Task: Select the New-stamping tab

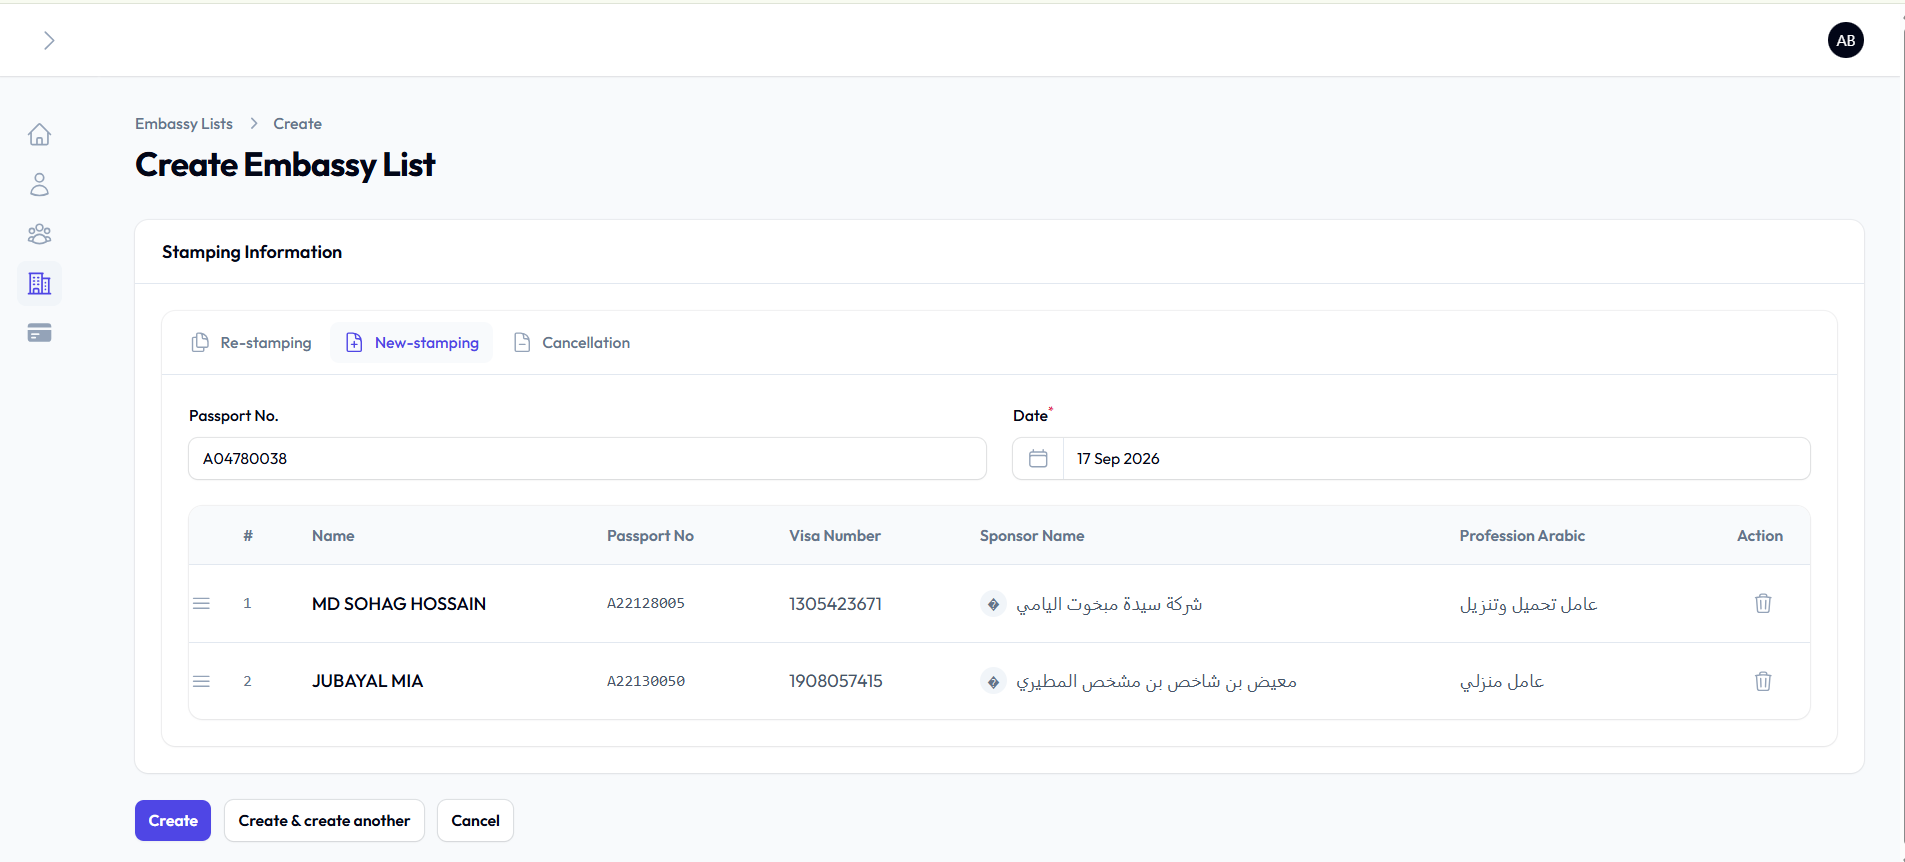Action: tap(412, 343)
